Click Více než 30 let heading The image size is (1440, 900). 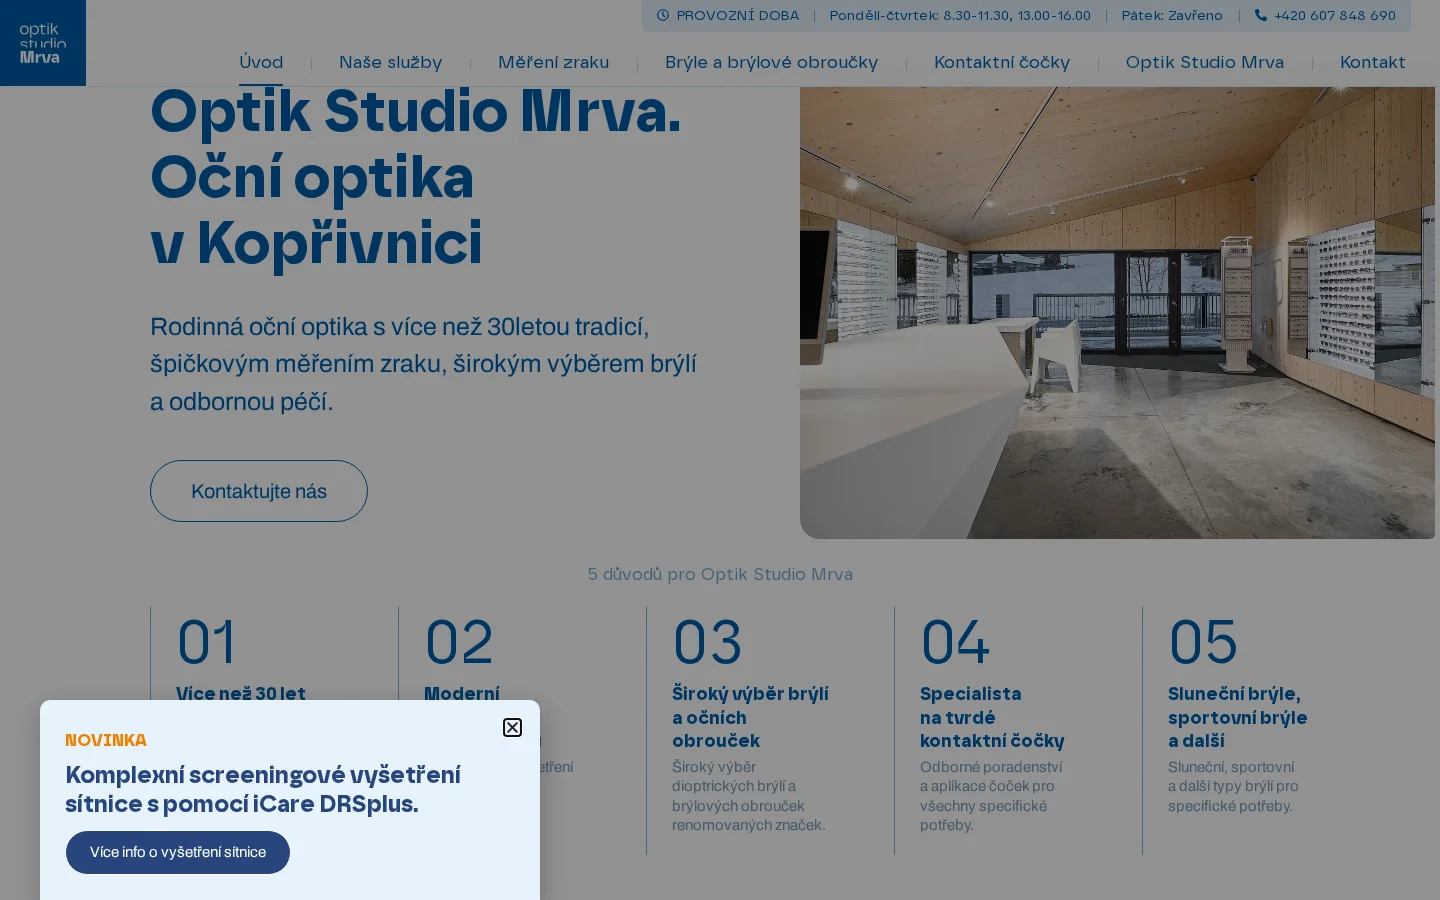241,693
